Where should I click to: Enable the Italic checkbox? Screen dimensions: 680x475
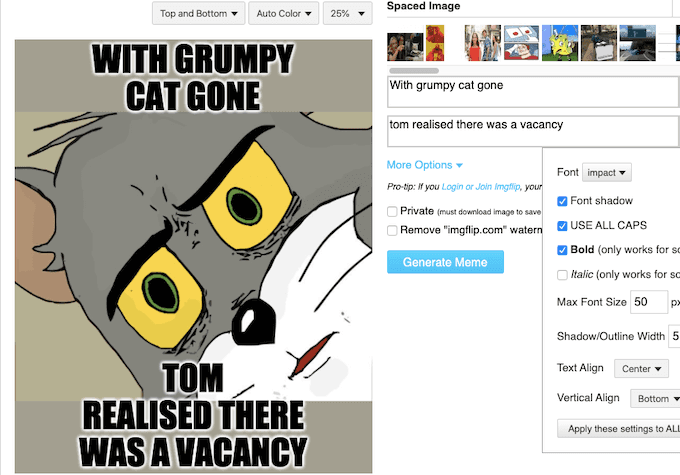[x=562, y=275]
